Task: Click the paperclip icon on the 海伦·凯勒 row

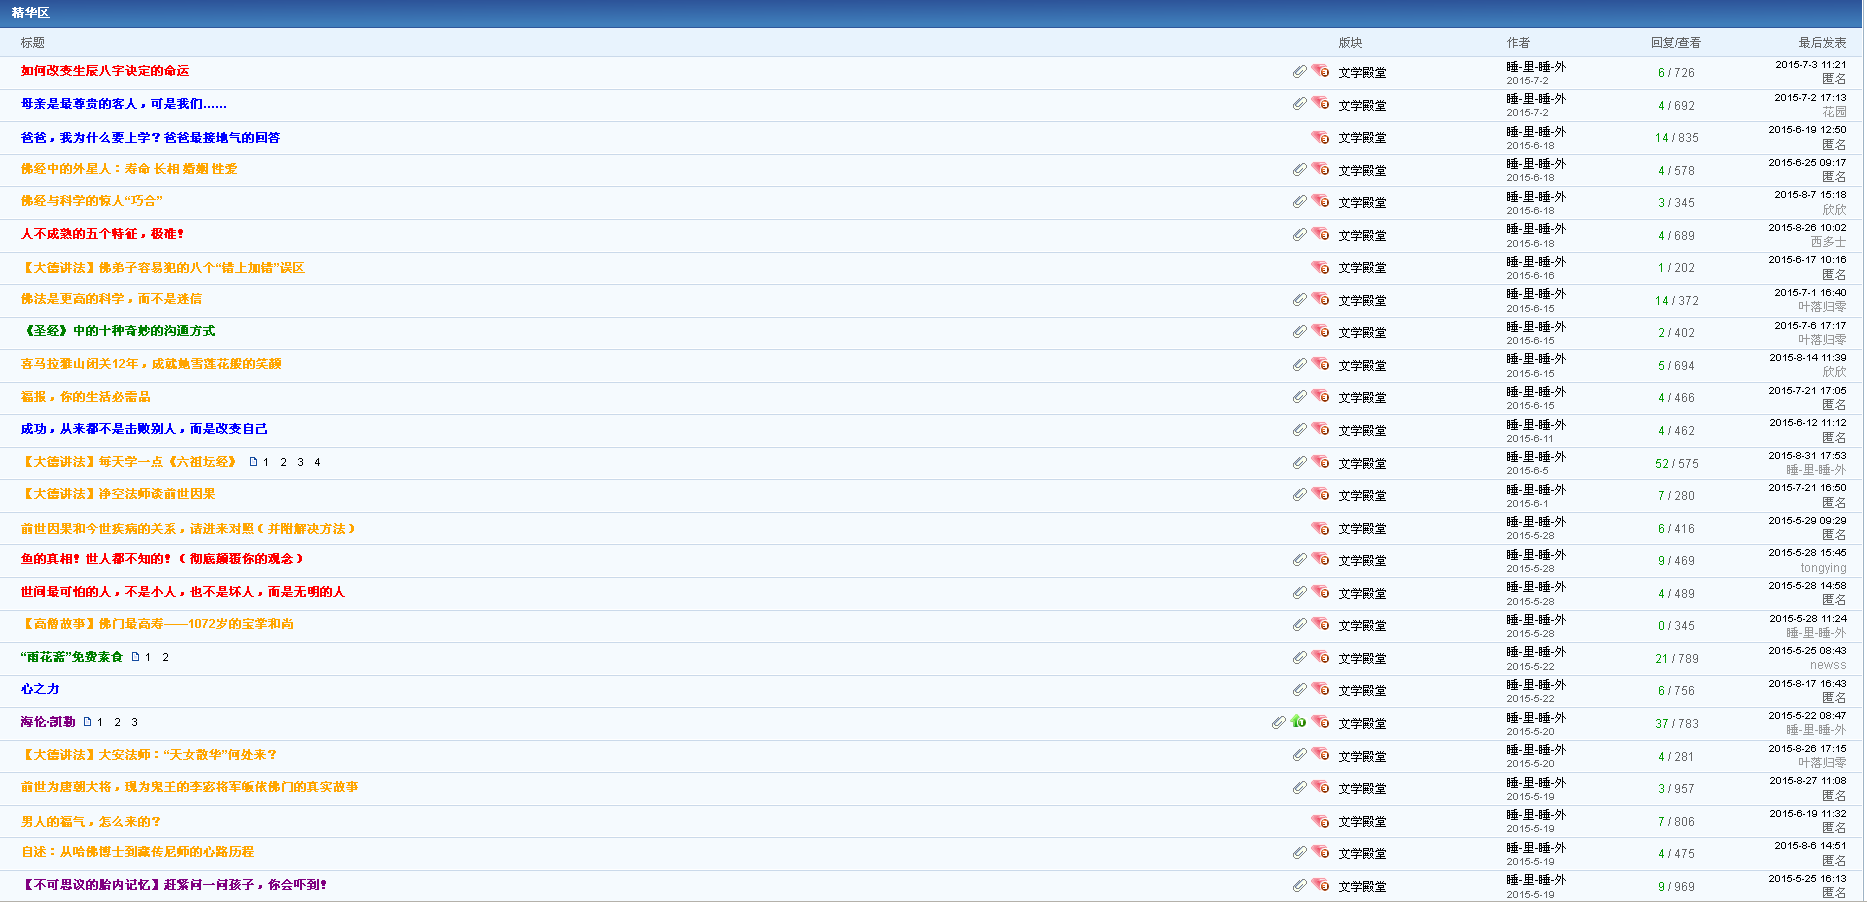Action: (1278, 721)
